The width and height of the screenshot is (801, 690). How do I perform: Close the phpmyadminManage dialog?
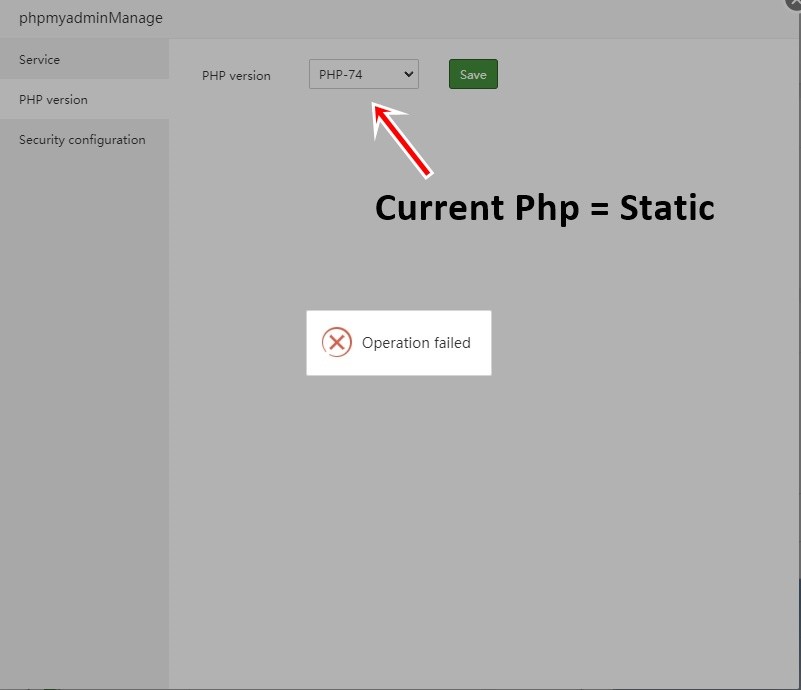click(x=794, y=3)
